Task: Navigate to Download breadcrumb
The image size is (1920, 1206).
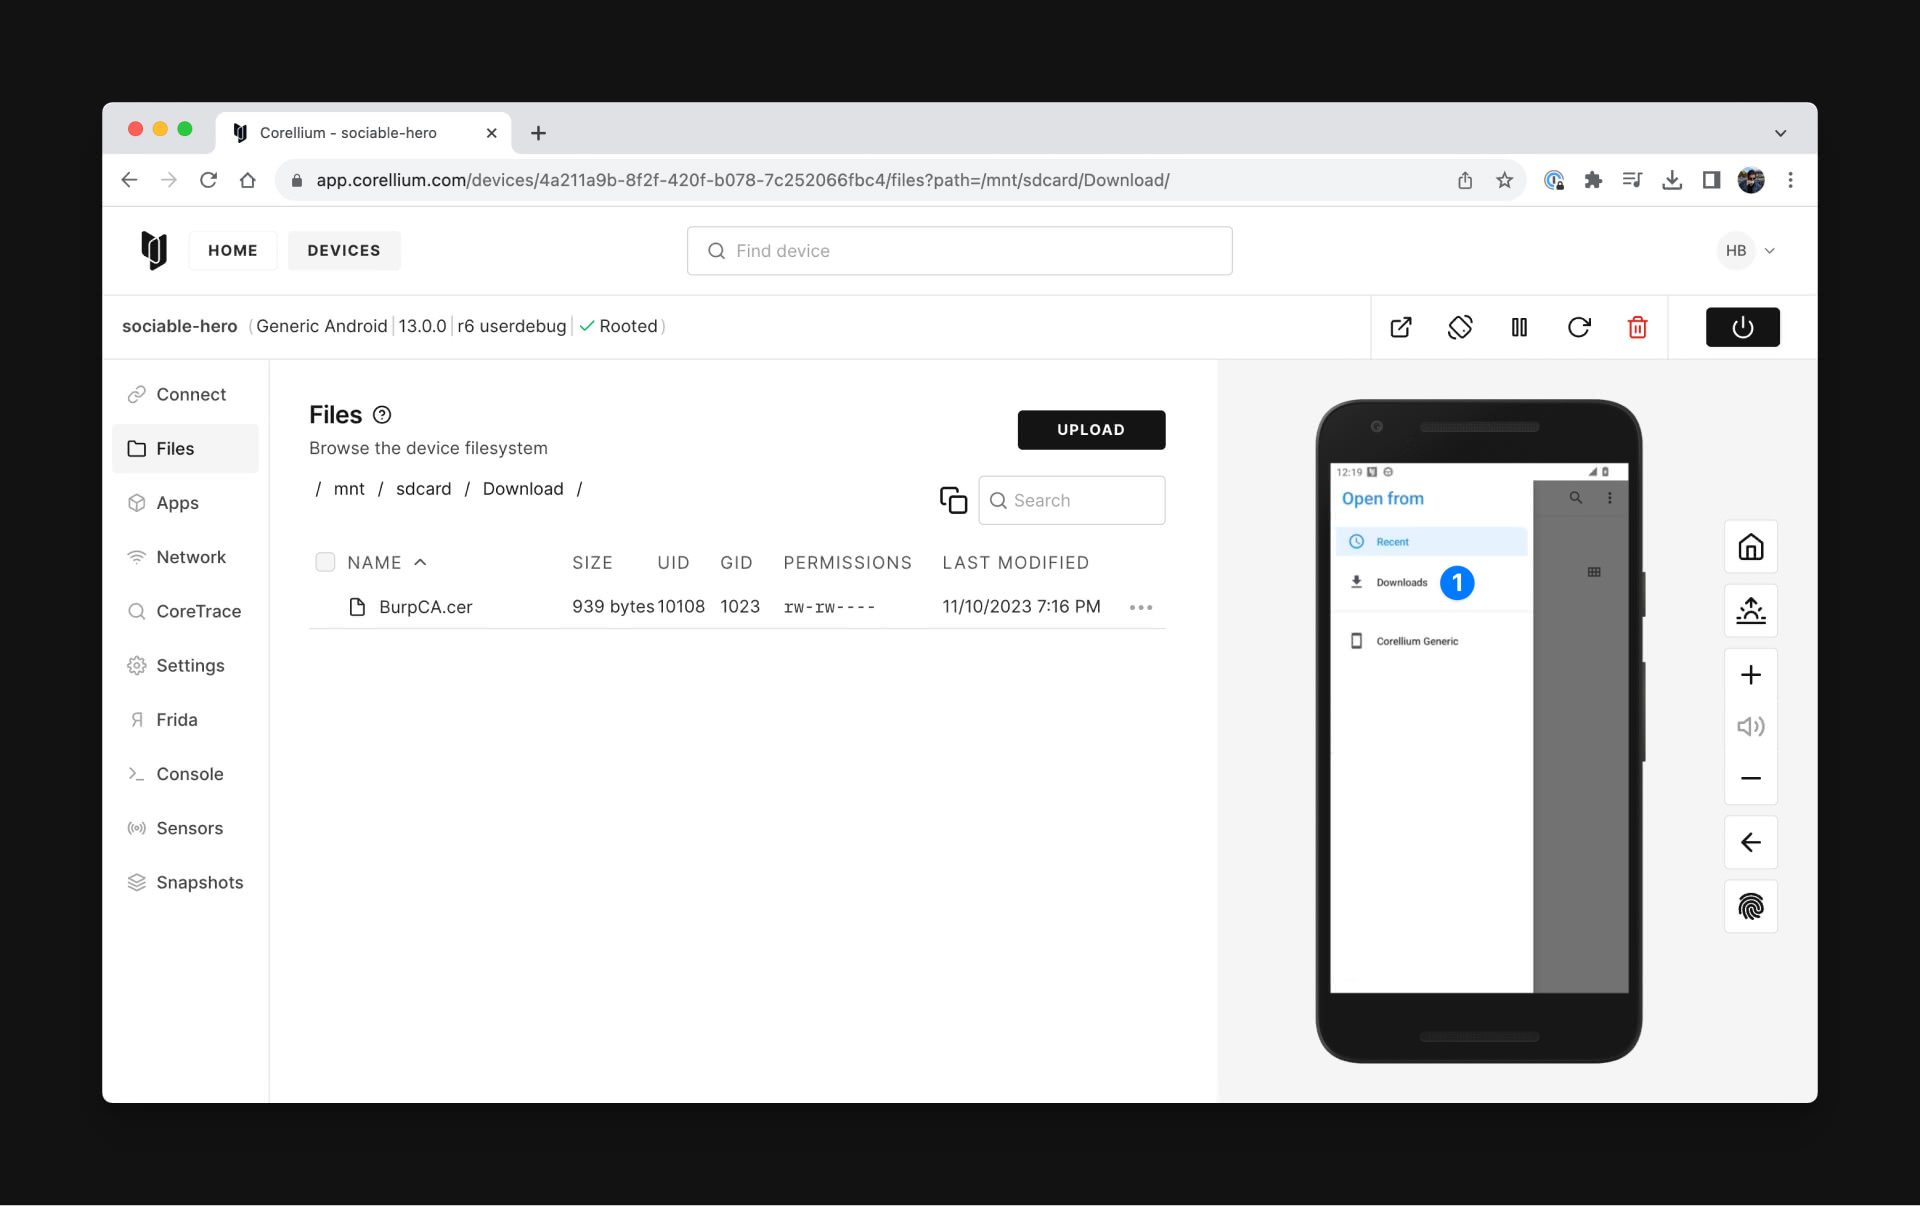Action: (523, 488)
